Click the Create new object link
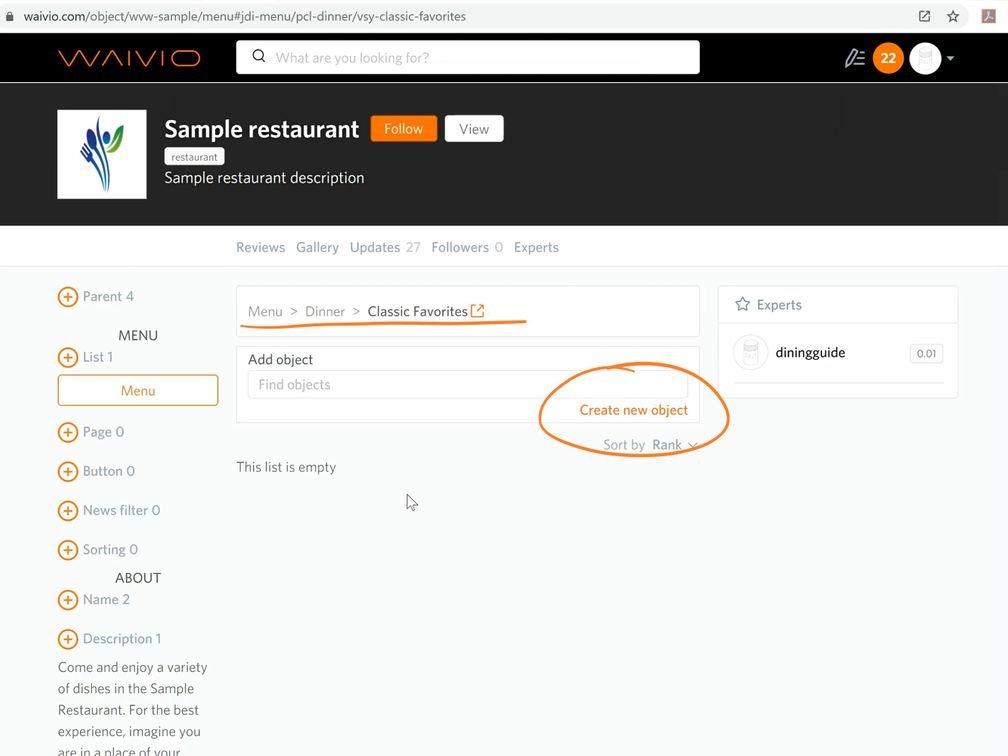The height and width of the screenshot is (756, 1008). click(x=633, y=410)
